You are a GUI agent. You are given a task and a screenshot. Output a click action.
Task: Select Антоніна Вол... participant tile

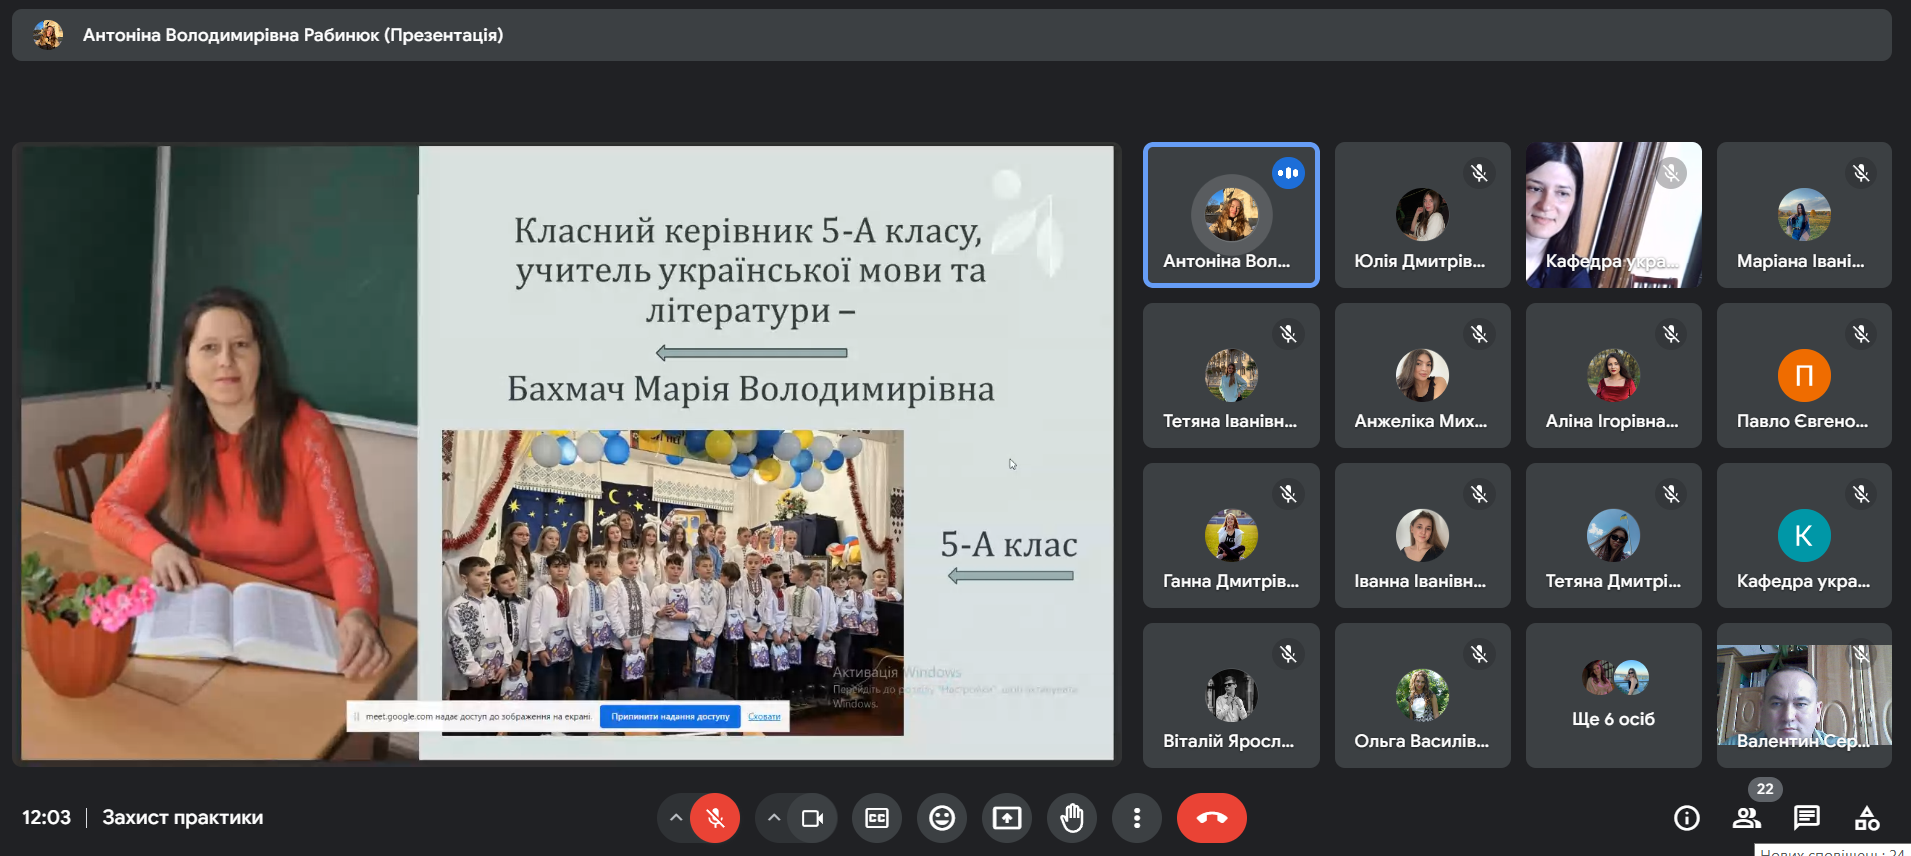pyautogui.click(x=1231, y=215)
